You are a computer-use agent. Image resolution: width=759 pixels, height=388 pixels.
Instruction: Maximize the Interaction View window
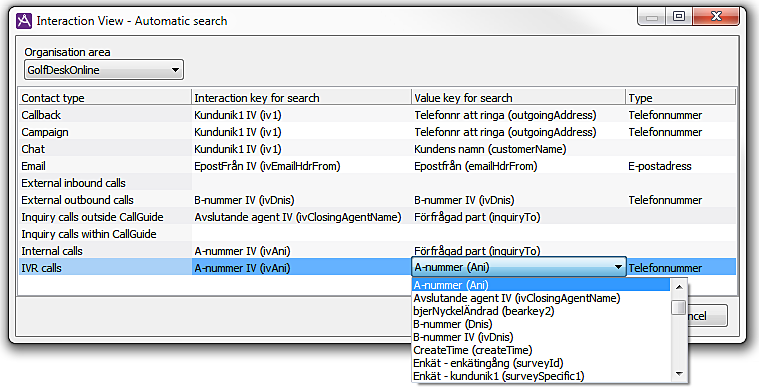pos(679,16)
